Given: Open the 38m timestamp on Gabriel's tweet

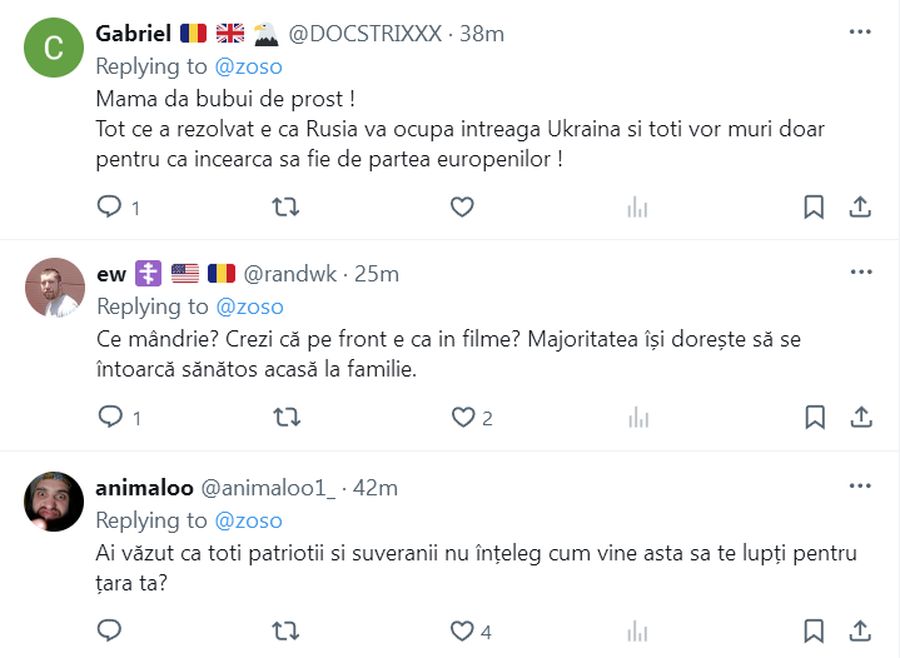Looking at the screenshot, I should (x=482, y=33).
